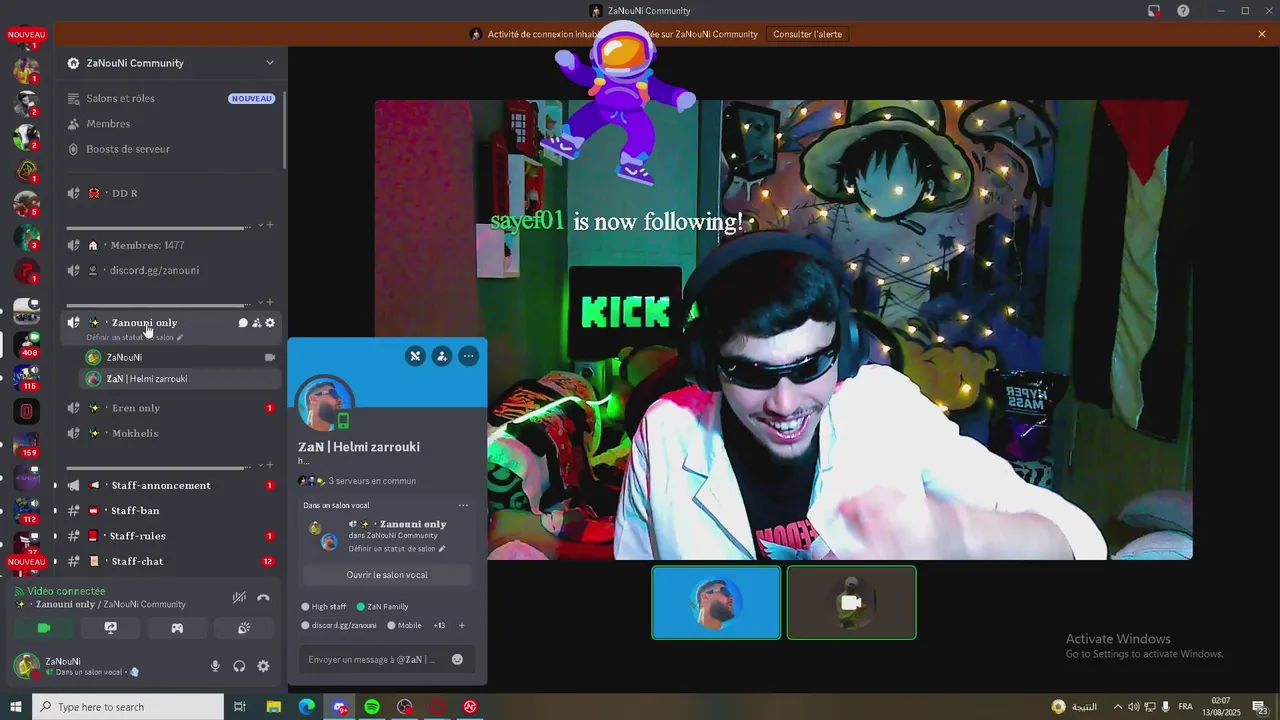Add a channel to the Membres: 1477 category
Viewport: 1280px width, 720px height.
pyautogui.click(x=270, y=225)
